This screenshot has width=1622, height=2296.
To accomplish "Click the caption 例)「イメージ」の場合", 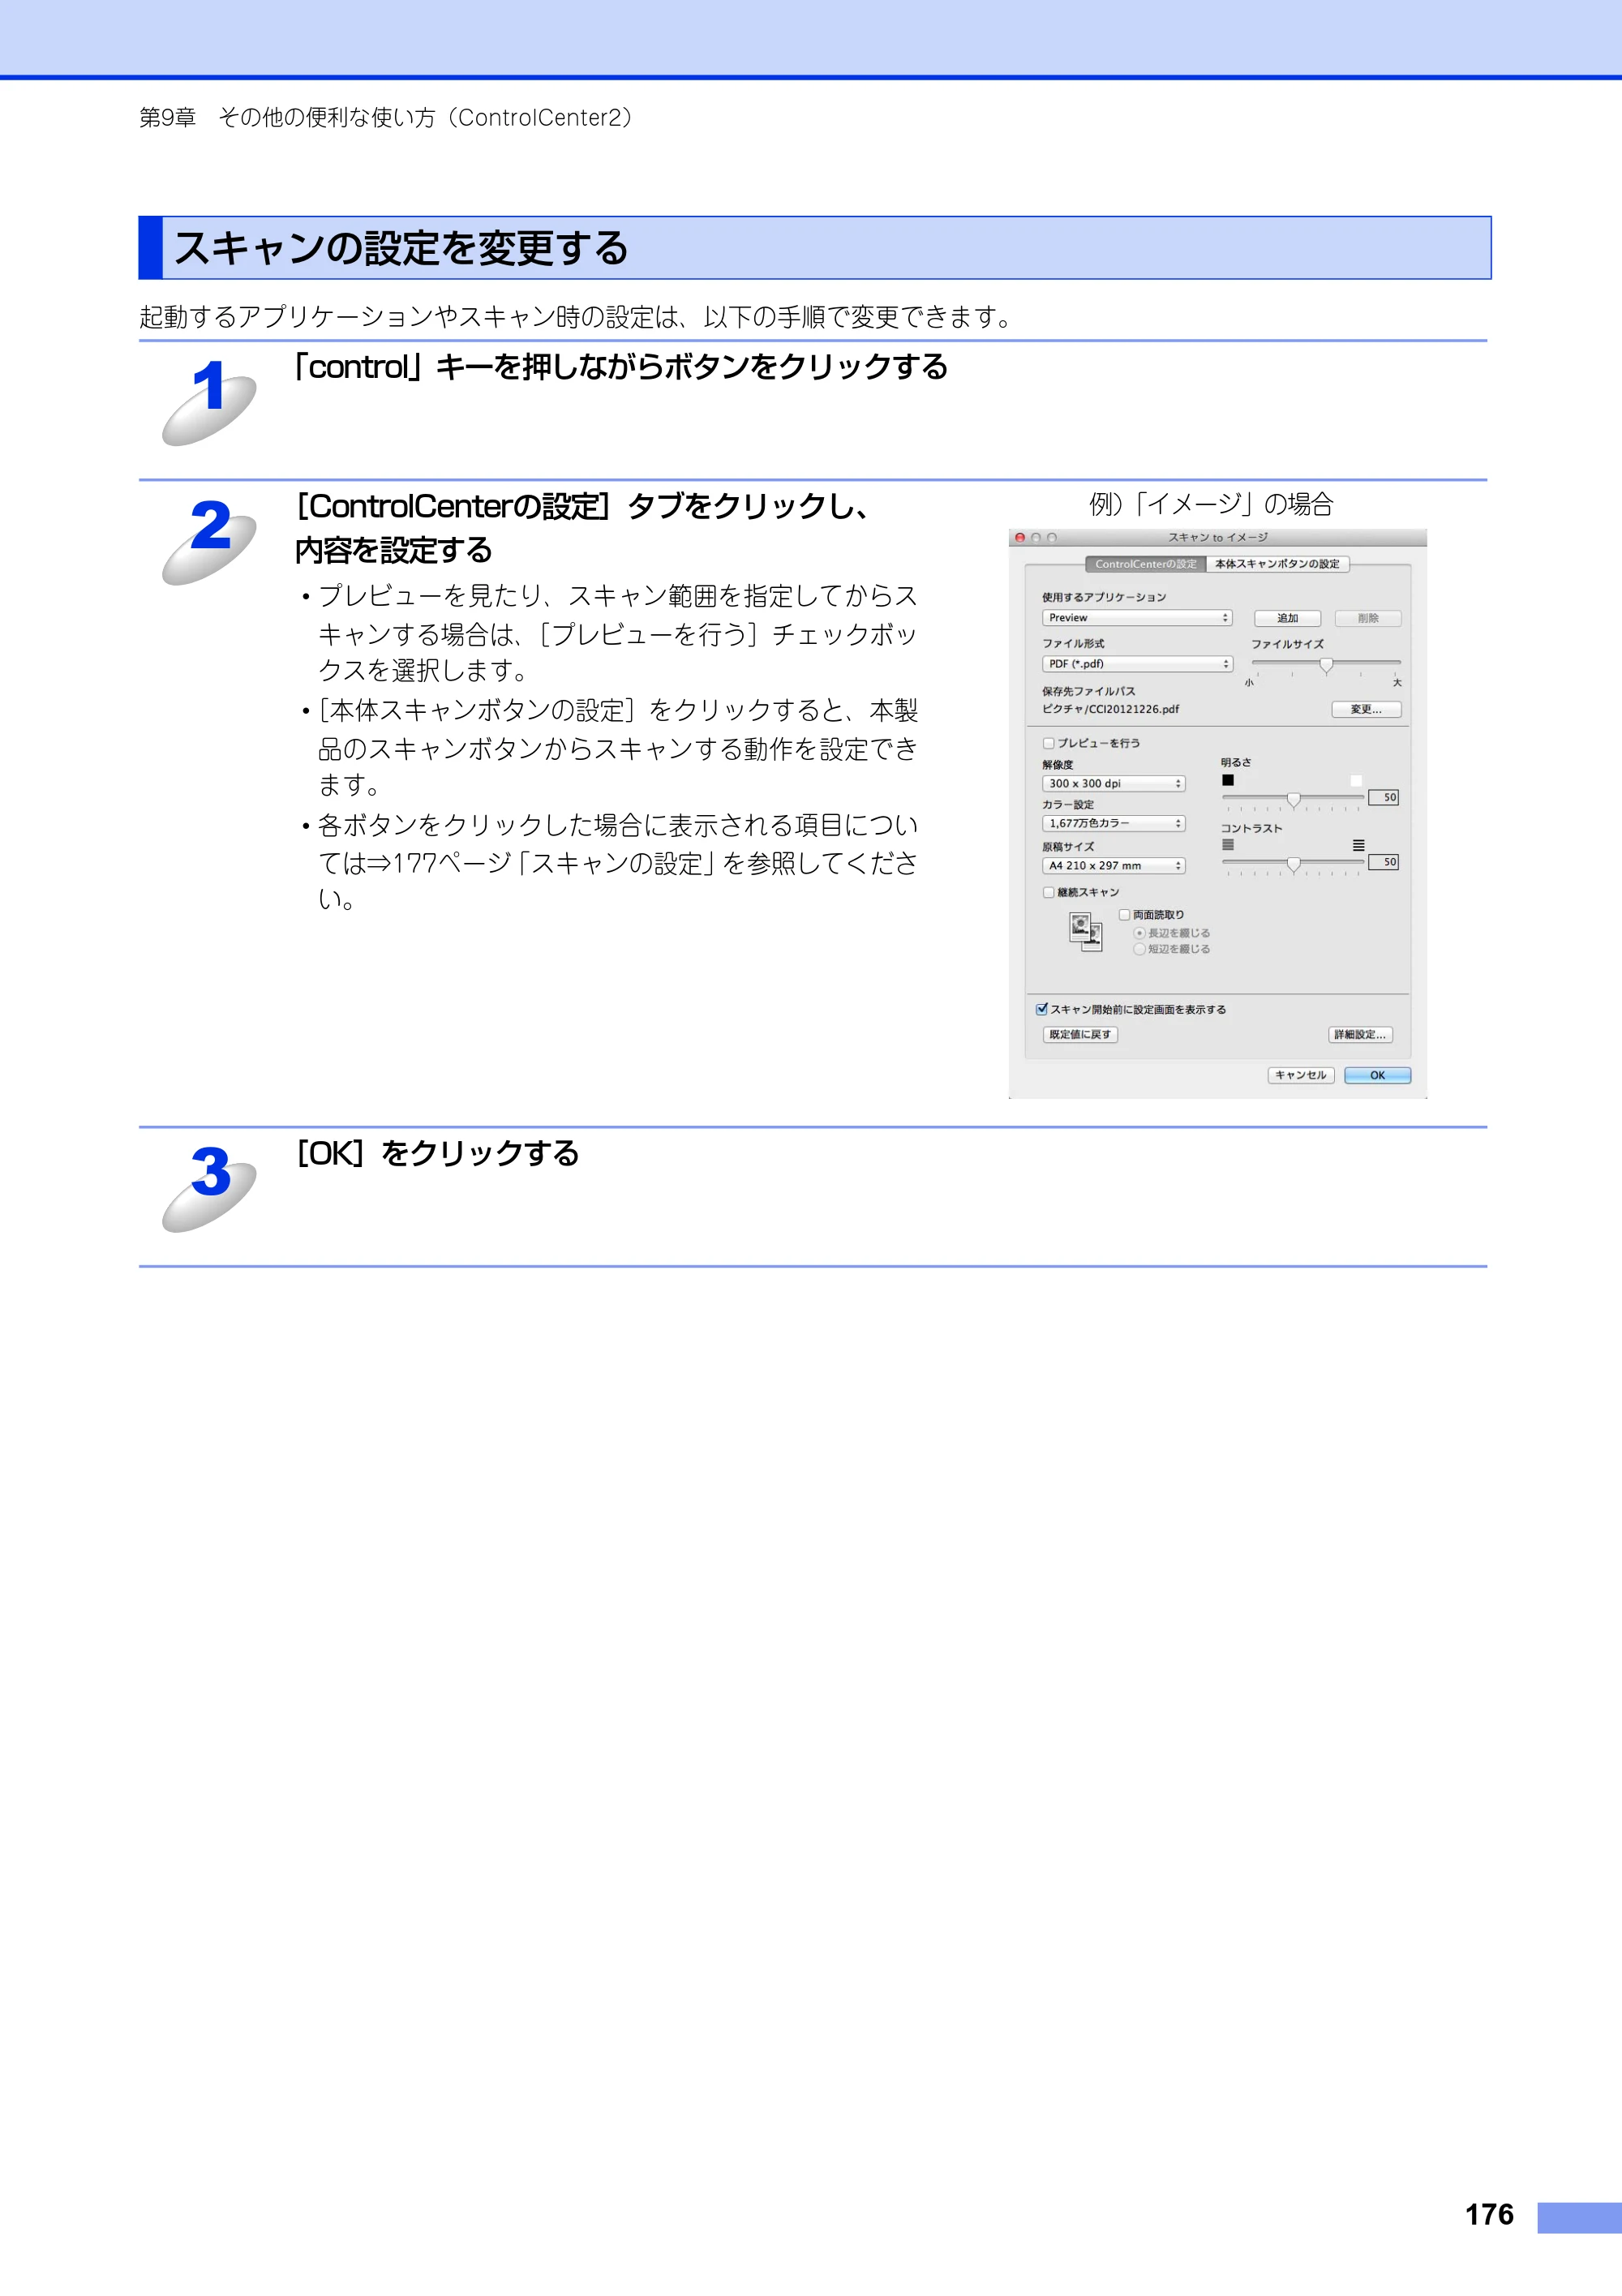I will tap(1212, 504).
